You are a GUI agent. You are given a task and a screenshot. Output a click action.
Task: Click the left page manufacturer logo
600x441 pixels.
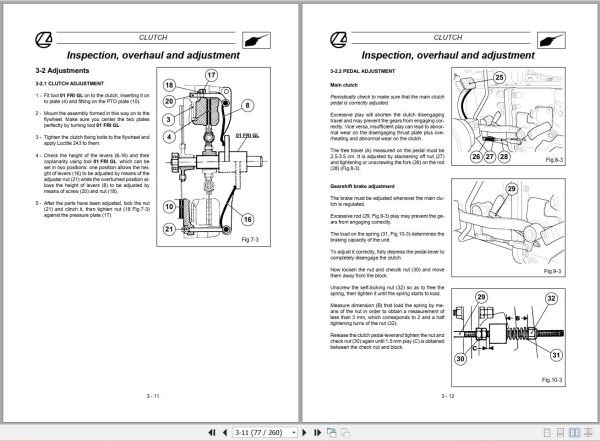[44, 40]
